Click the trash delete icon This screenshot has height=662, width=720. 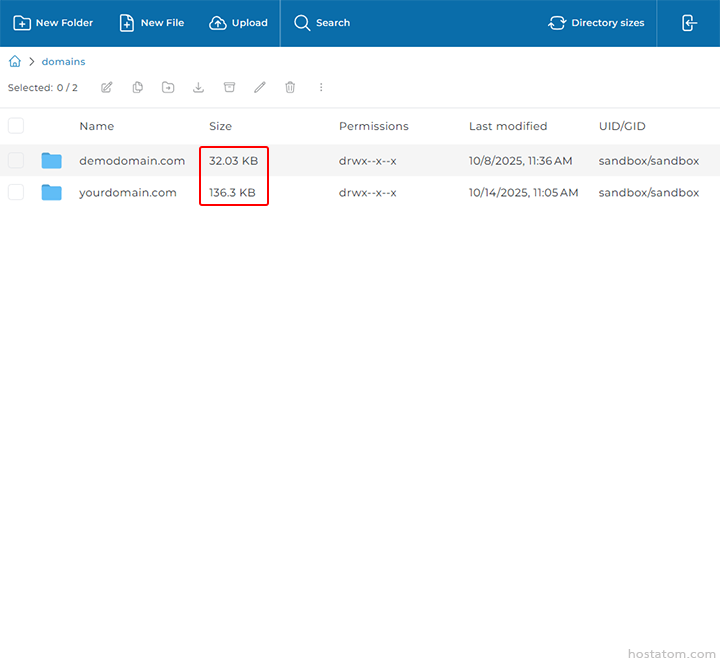click(290, 88)
